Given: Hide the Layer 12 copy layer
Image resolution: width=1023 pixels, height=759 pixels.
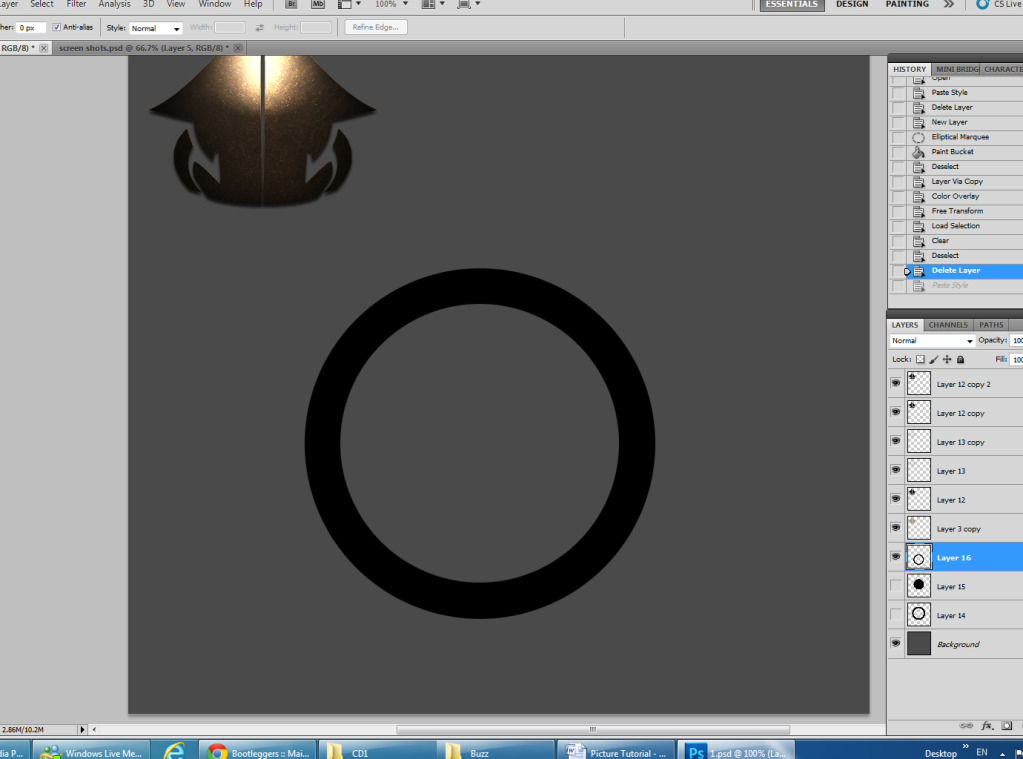Looking at the screenshot, I should [896, 412].
